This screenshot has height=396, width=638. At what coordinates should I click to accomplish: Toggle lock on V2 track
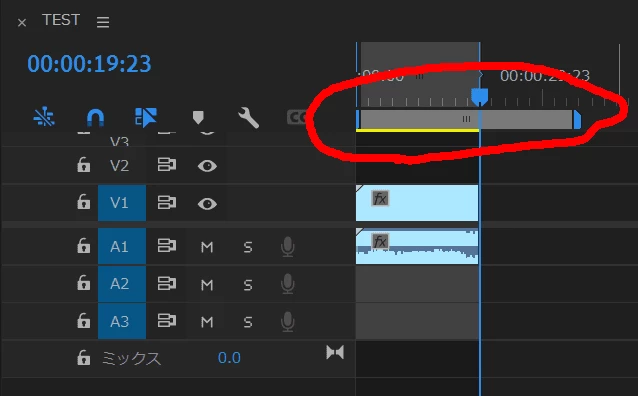click(83, 165)
